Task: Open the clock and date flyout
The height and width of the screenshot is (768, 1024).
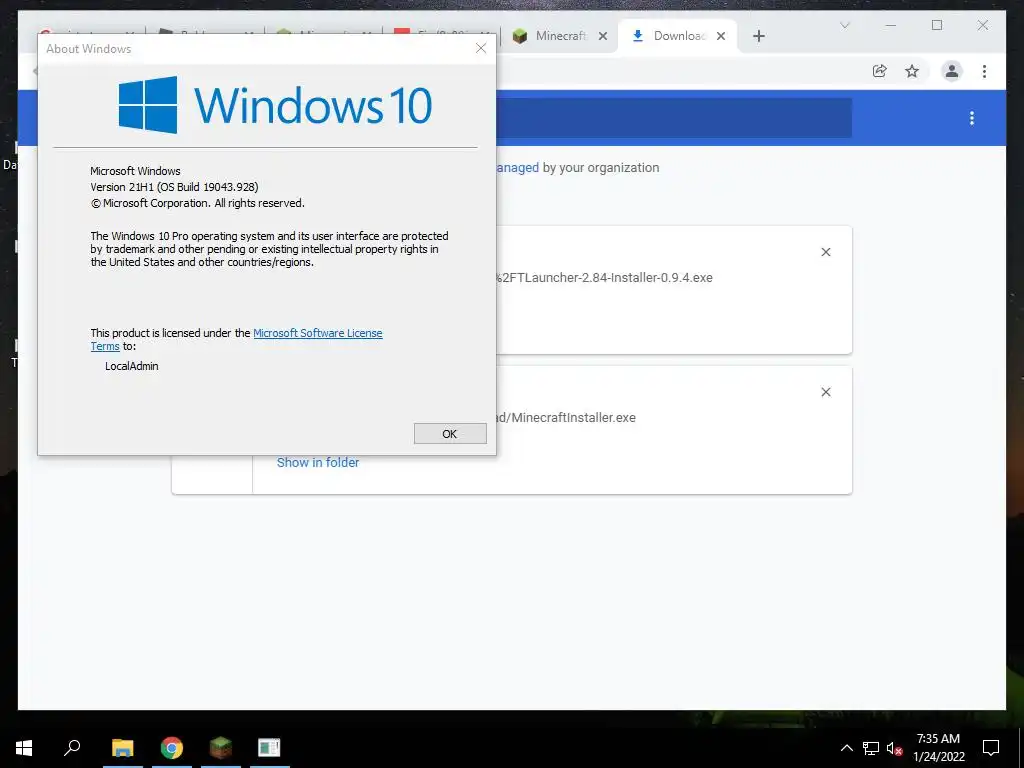Action: (938, 748)
